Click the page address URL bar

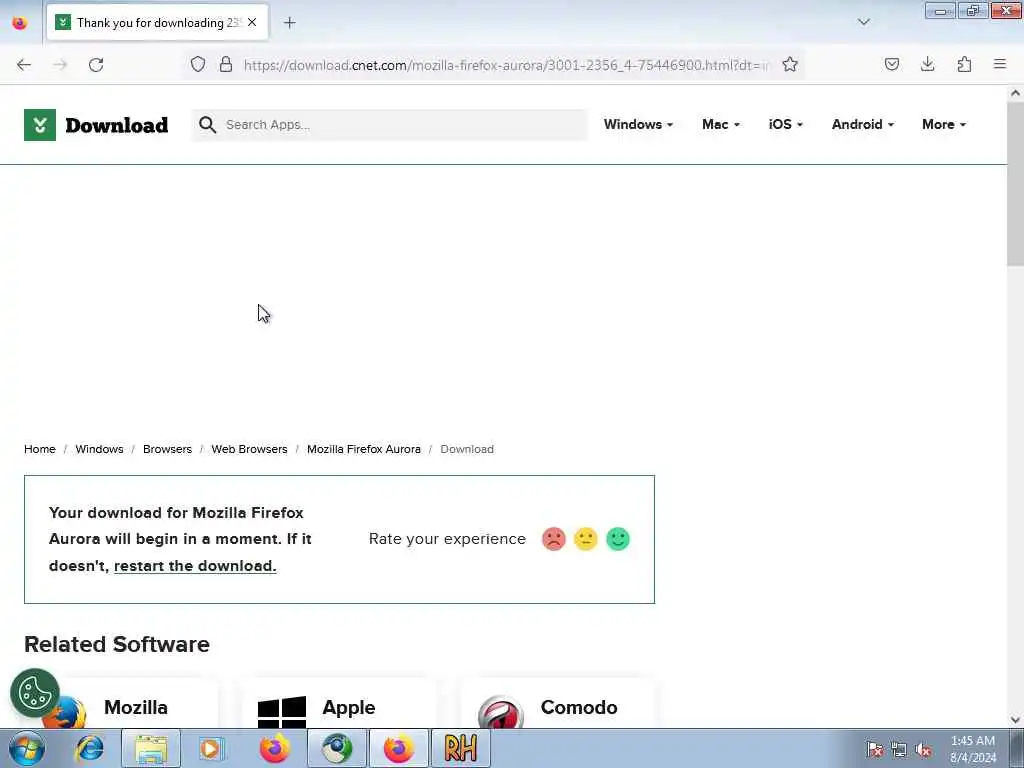tap(506, 65)
